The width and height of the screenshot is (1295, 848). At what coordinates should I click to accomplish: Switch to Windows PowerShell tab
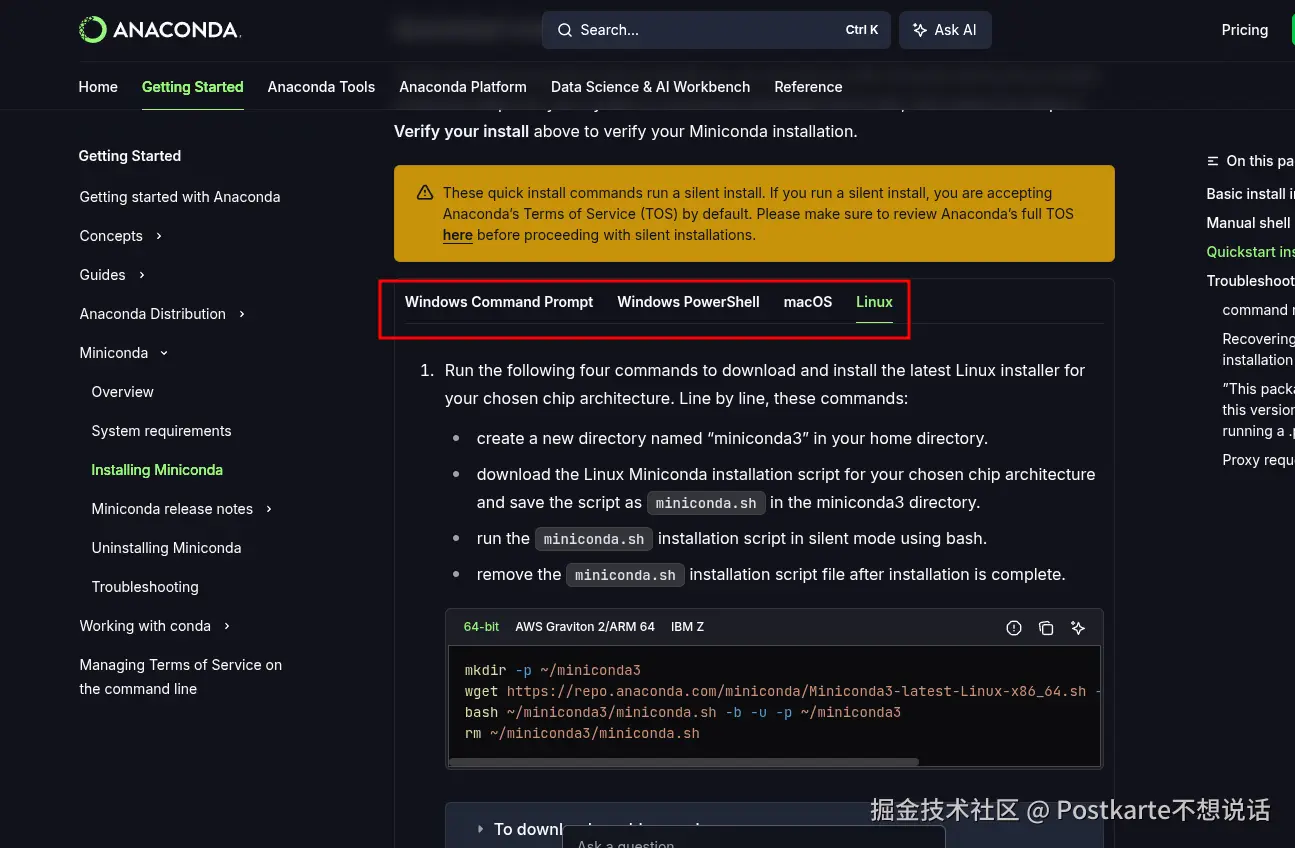[x=688, y=302]
